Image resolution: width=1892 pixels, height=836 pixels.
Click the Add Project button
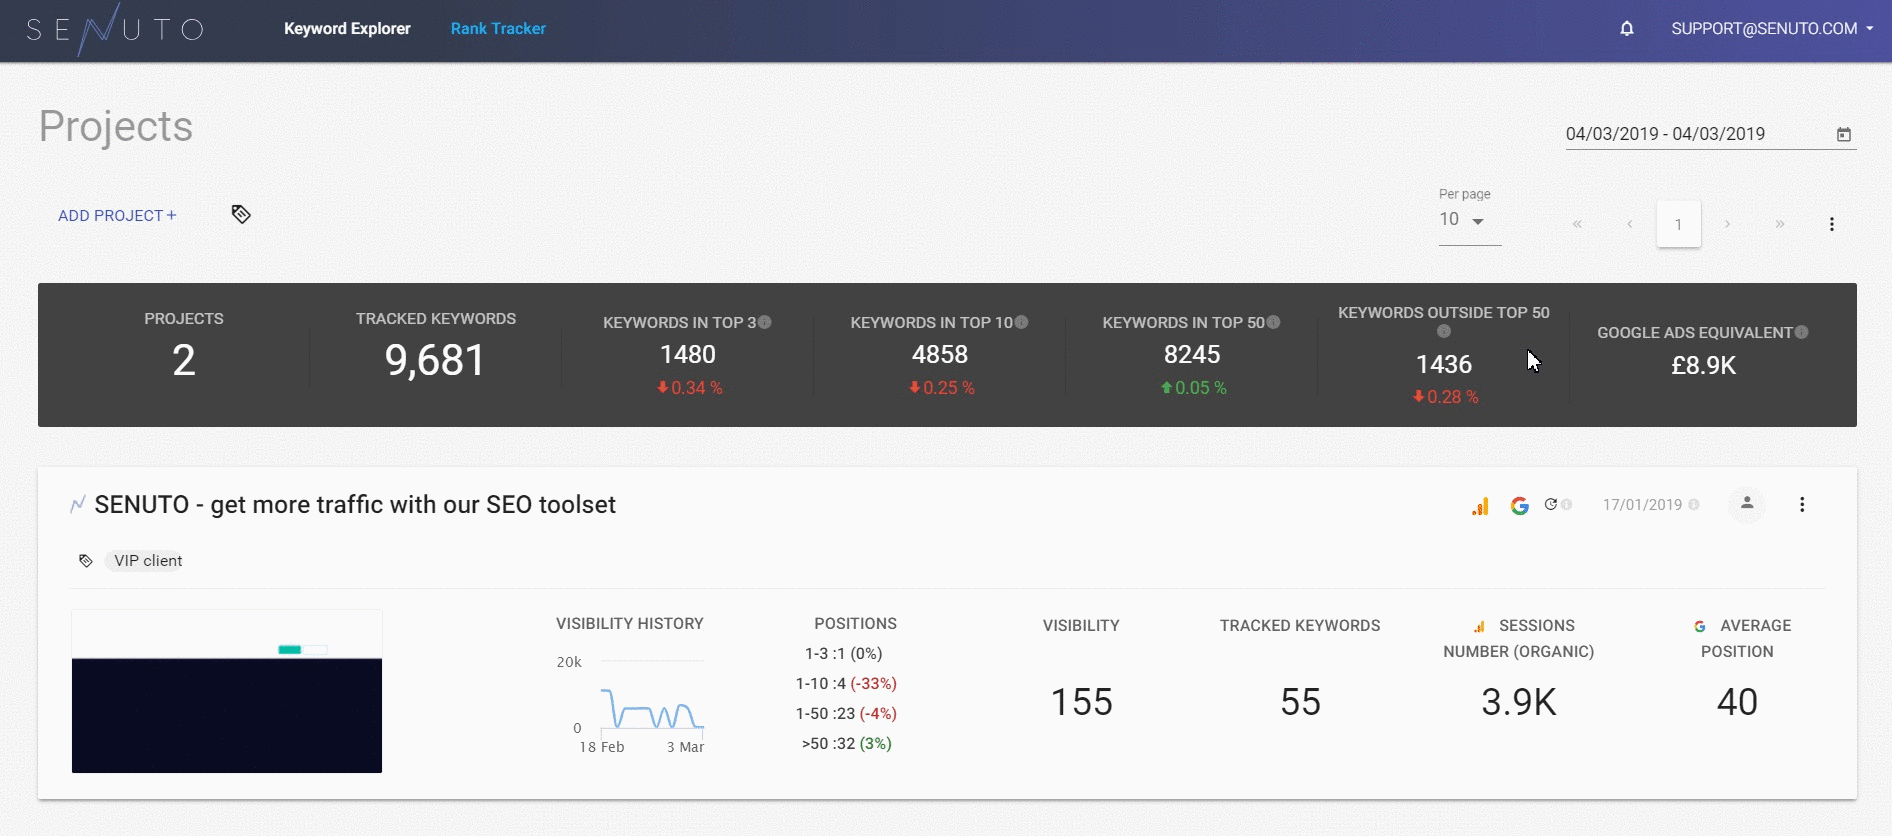coord(117,215)
